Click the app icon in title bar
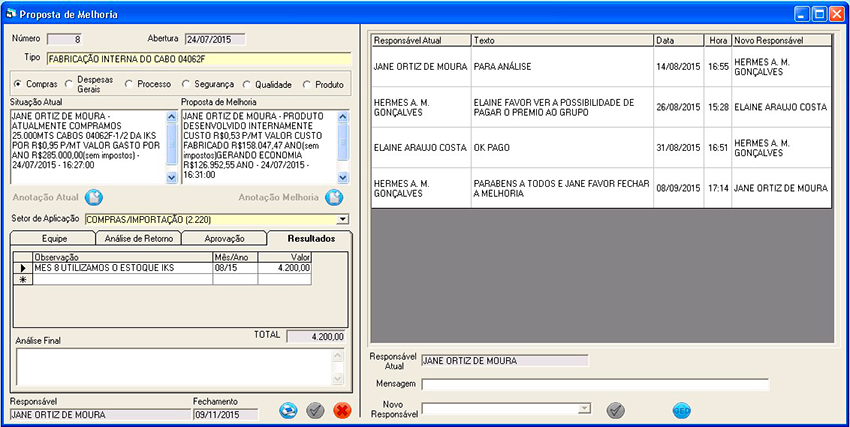Screen dimensions: 850x427 pyautogui.click(x=10, y=14)
